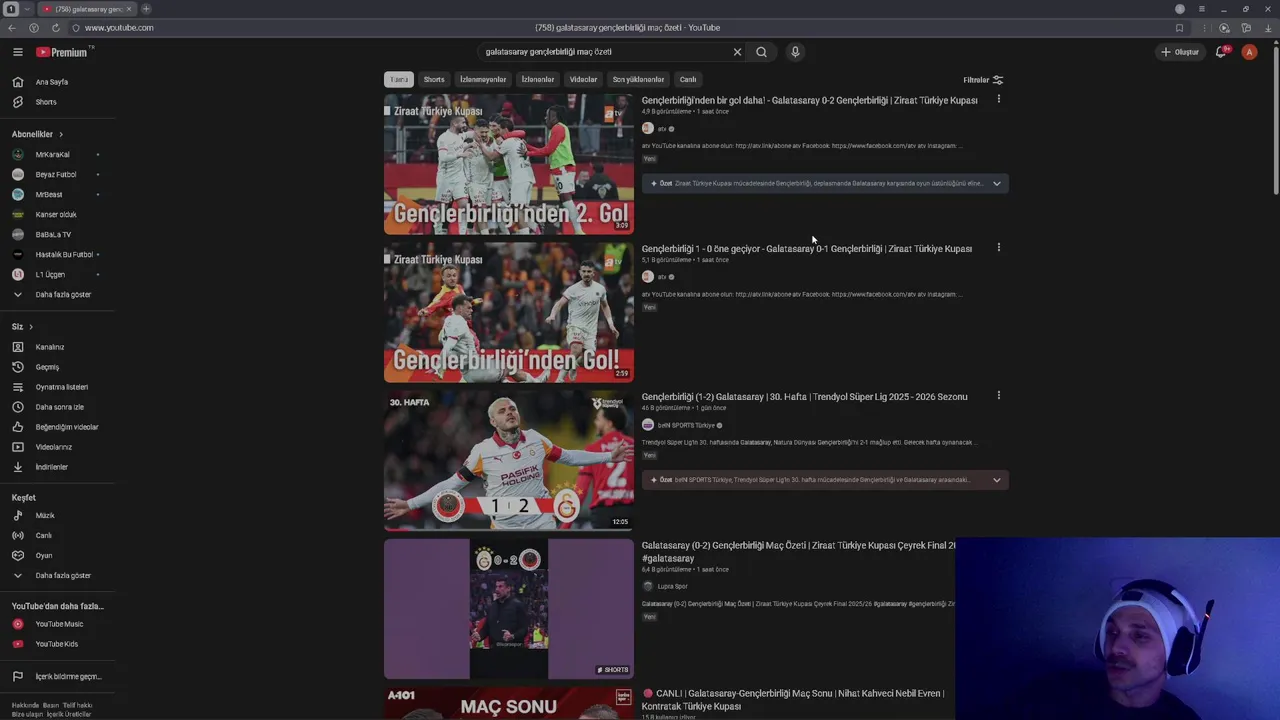The height and width of the screenshot is (720, 1280).
Task: Click the Oluştur create button
Action: (x=1180, y=52)
